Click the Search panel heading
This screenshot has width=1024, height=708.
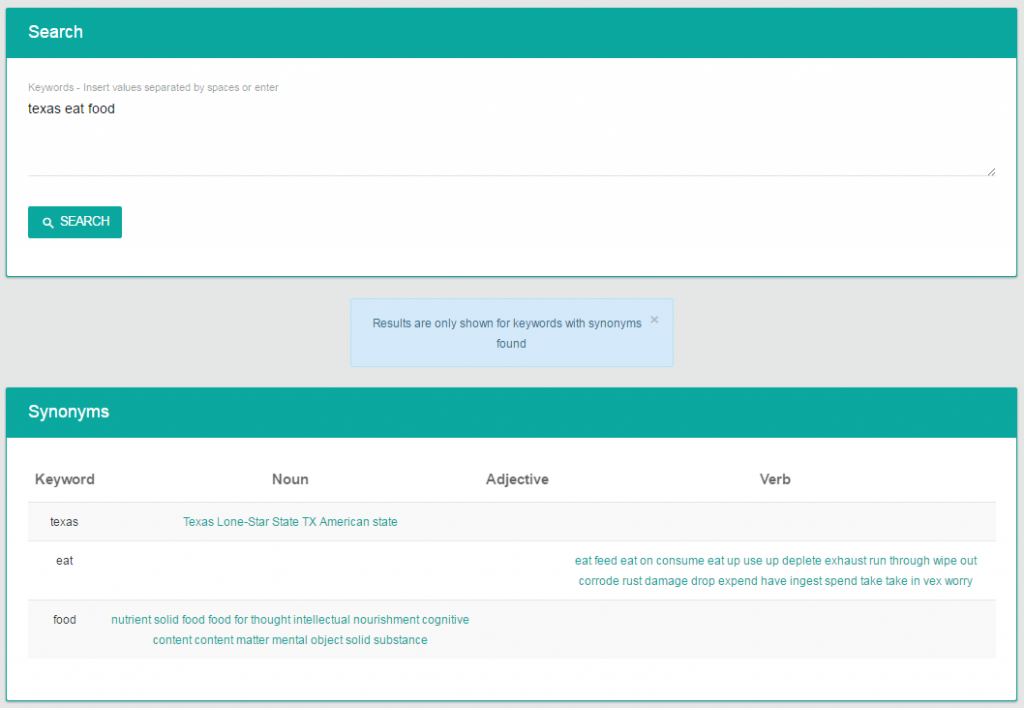(x=56, y=32)
